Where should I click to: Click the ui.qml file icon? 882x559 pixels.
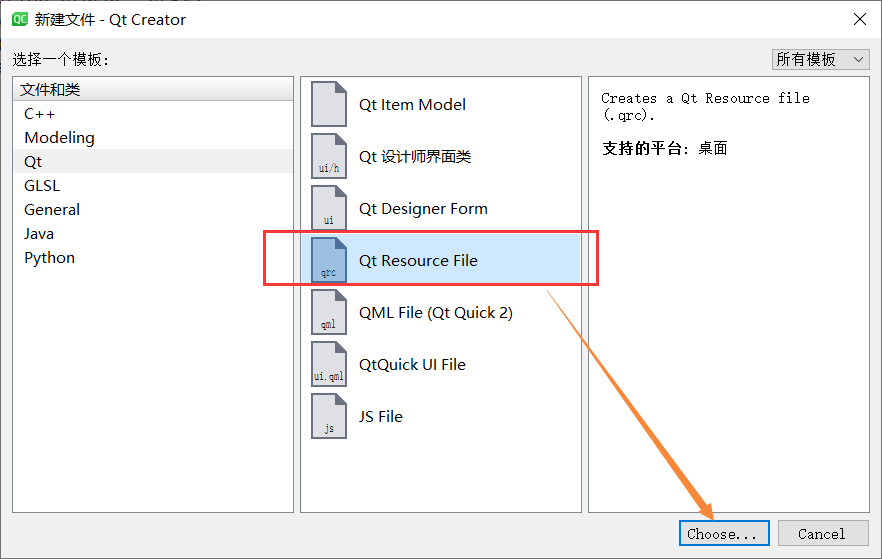coord(328,364)
